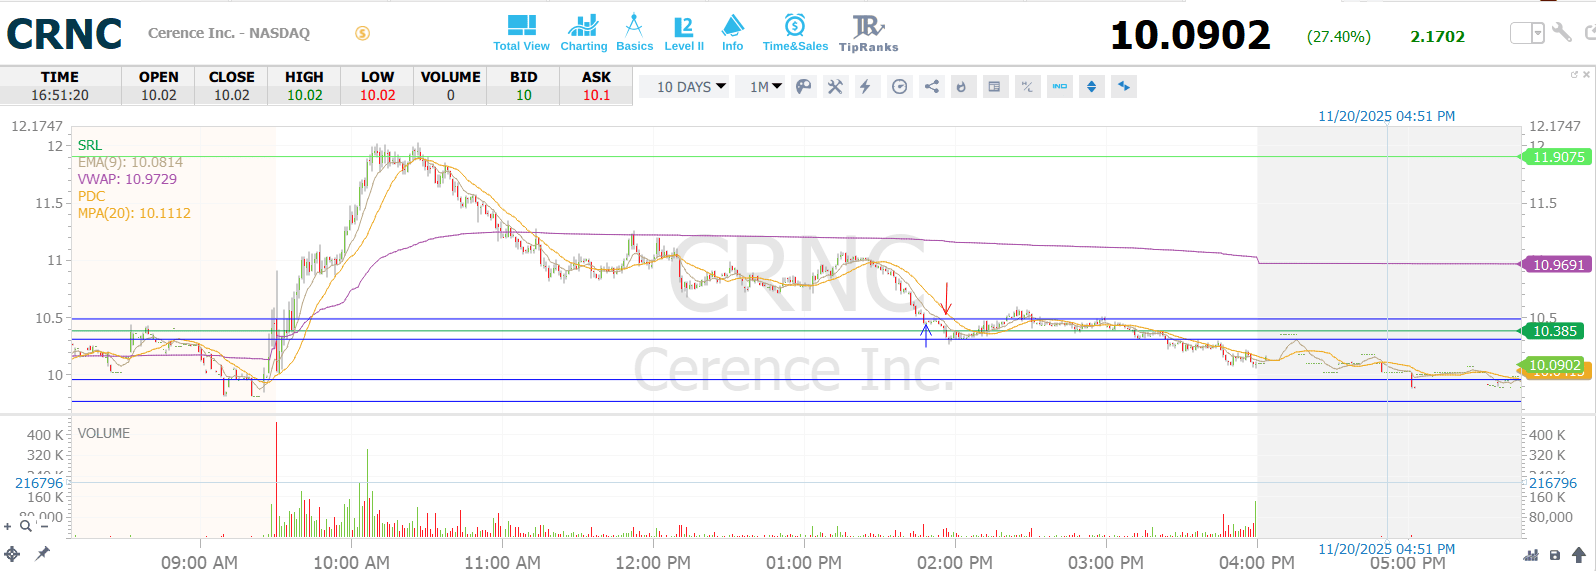This screenshot has height=571, width=1596.
Task: Open the gray wrench settings icon
Action: click(1561, 33)
